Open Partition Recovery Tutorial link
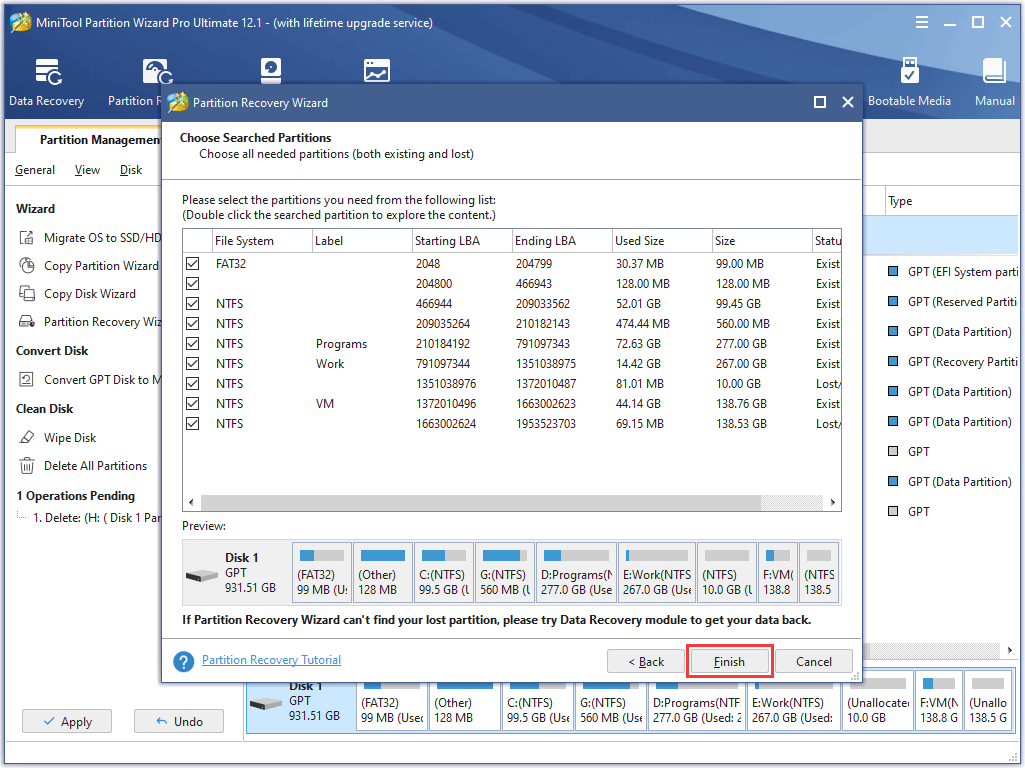The image size is (1025, 768). pos(271,660)
